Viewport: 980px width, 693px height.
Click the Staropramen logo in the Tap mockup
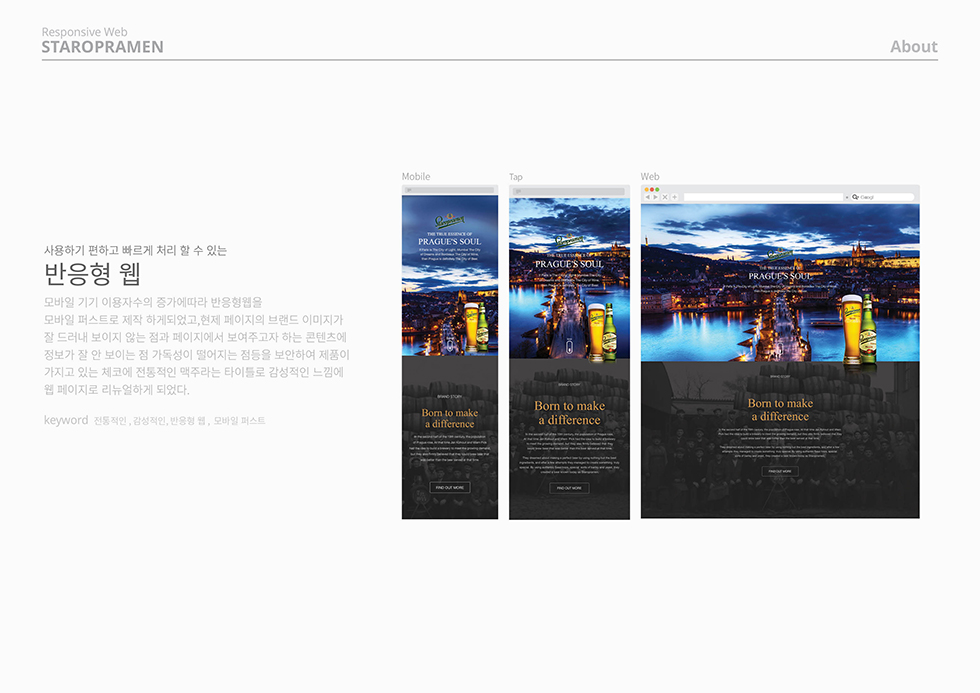click(x=569, y=240)
